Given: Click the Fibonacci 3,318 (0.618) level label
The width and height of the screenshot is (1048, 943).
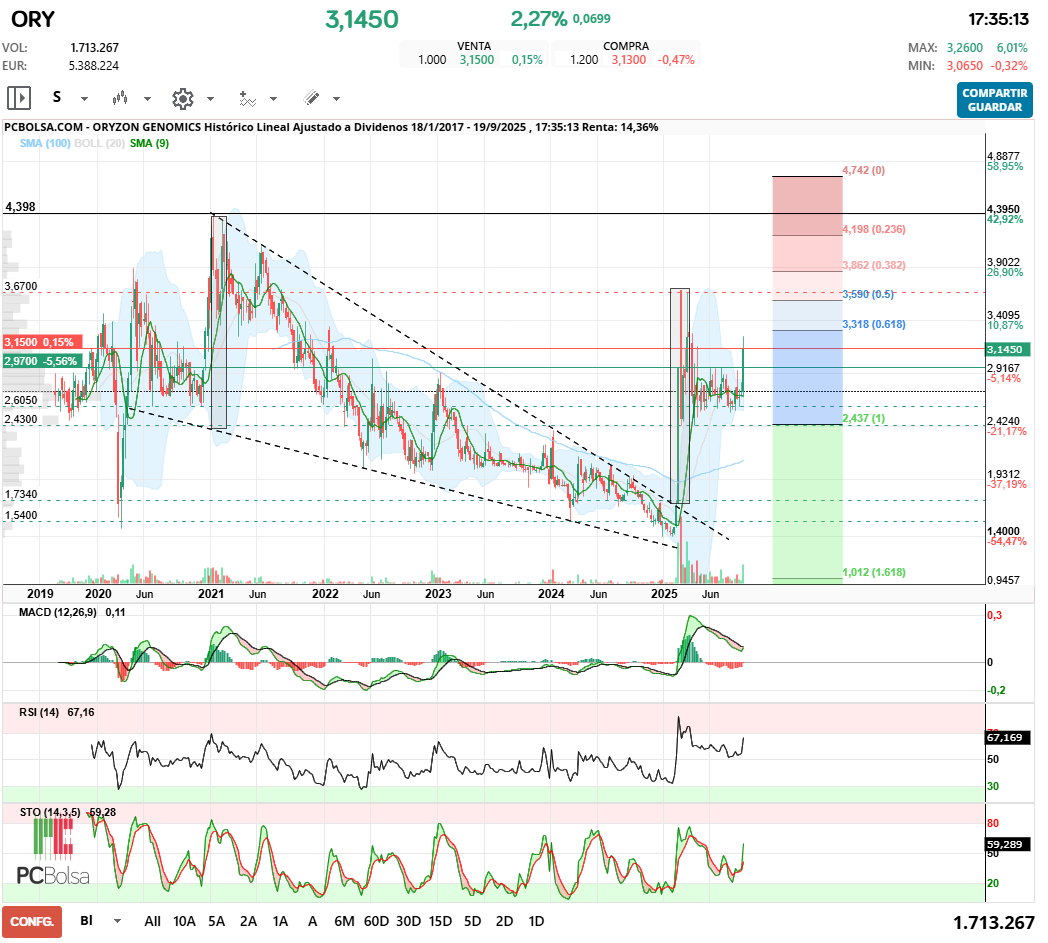Looking at the screenshot, I should click(874, 325).
